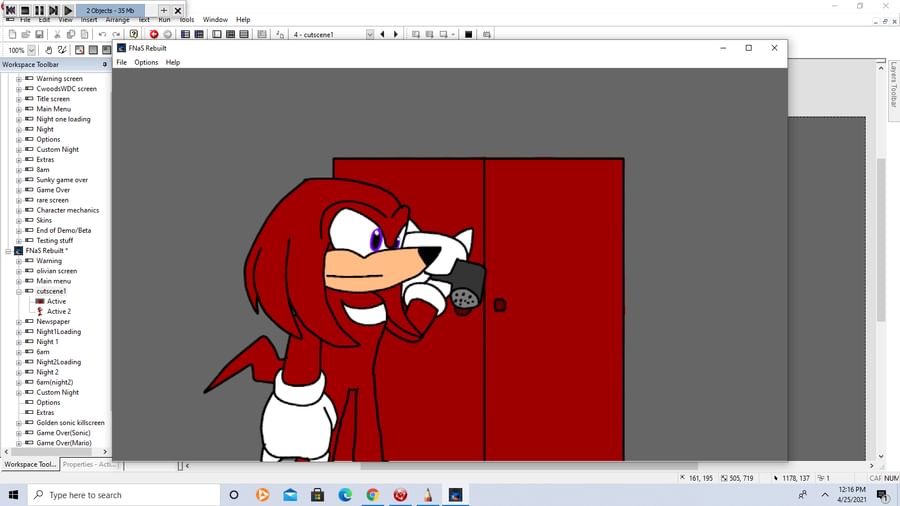Select the hand pan tool
Viewport: 900px width, 506px height.
click(49, 50)
